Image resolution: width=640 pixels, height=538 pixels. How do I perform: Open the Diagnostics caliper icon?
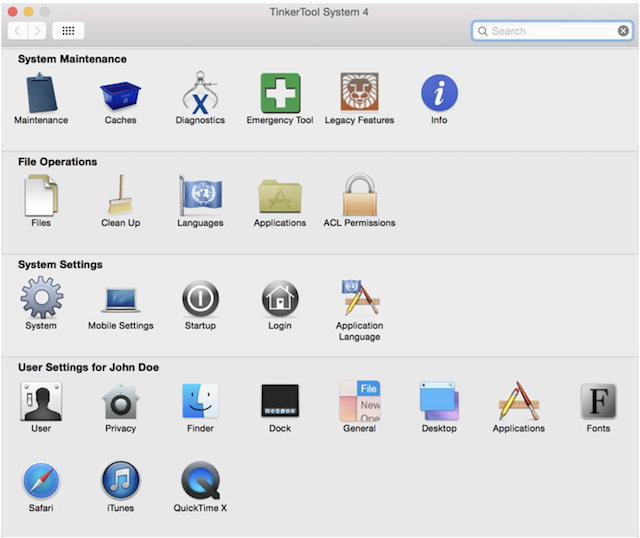(x=200, y=94)
